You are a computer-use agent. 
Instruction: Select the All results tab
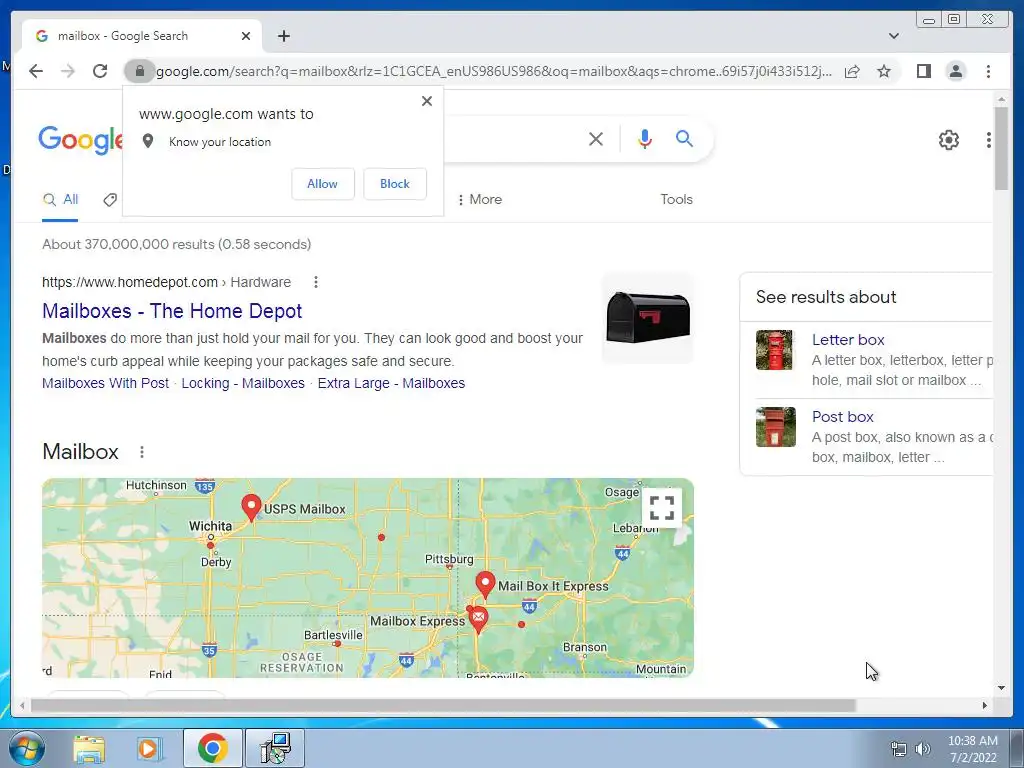(60, 200)
